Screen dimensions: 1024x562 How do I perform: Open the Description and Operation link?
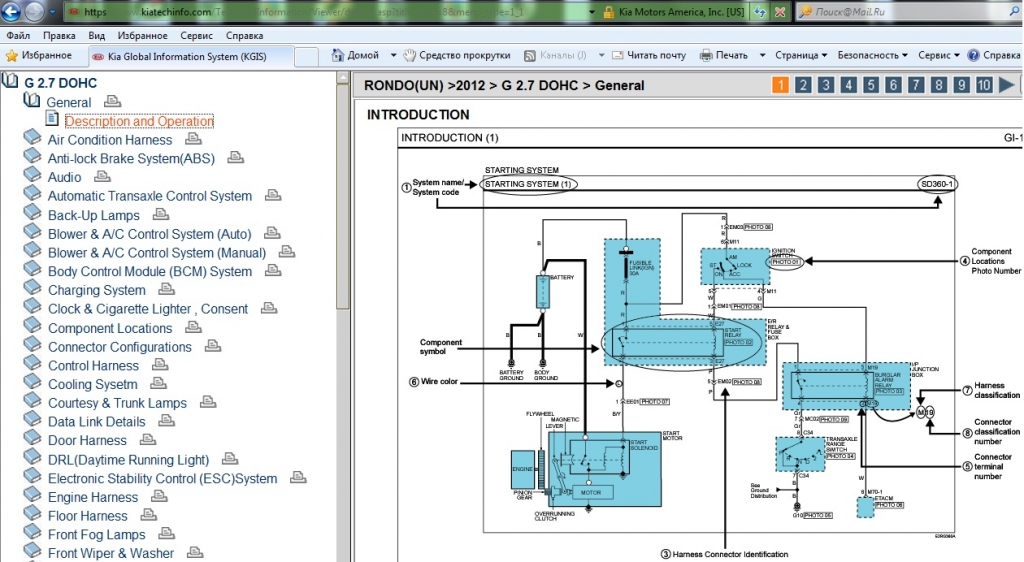coord(139,121)
